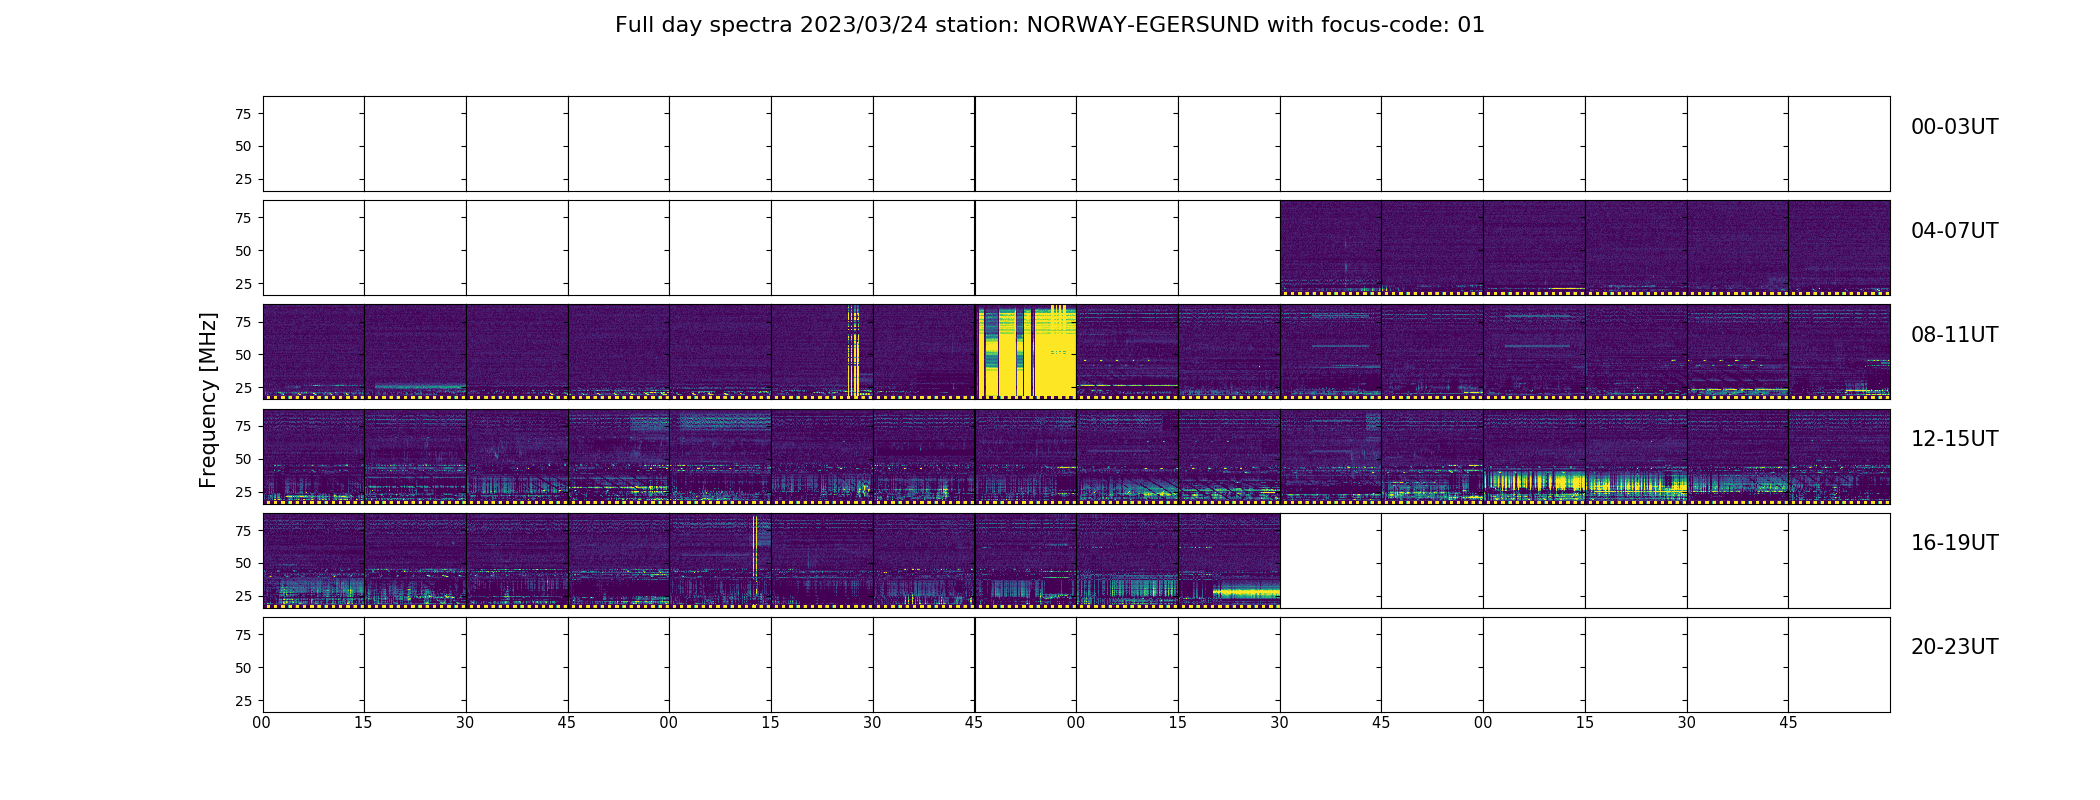Click the 50 tick of the 04-07UT row
The height and width of the screenshot is (800, 2100).
pos(242,251)
